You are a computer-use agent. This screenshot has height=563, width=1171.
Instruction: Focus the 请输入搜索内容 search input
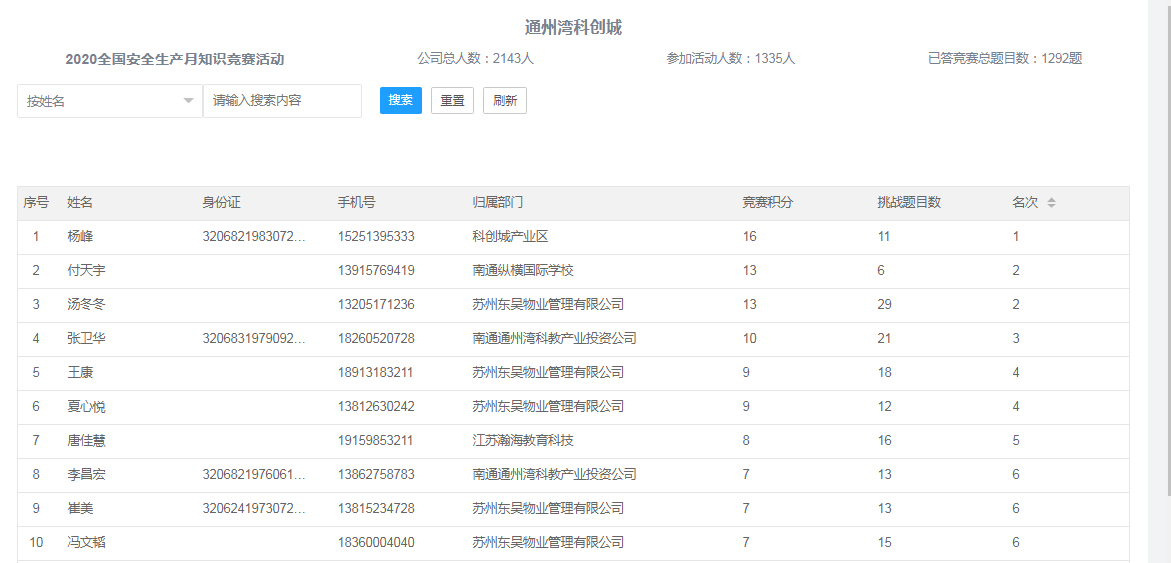(282, 101)
